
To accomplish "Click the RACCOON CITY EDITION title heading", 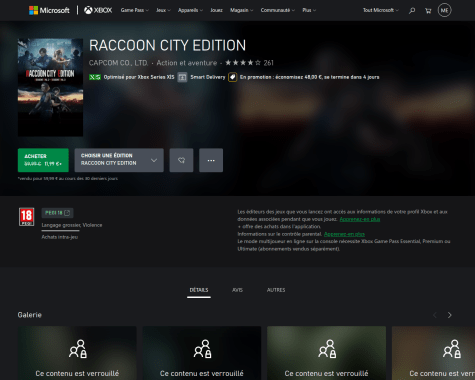I will [x=167, y=46].
